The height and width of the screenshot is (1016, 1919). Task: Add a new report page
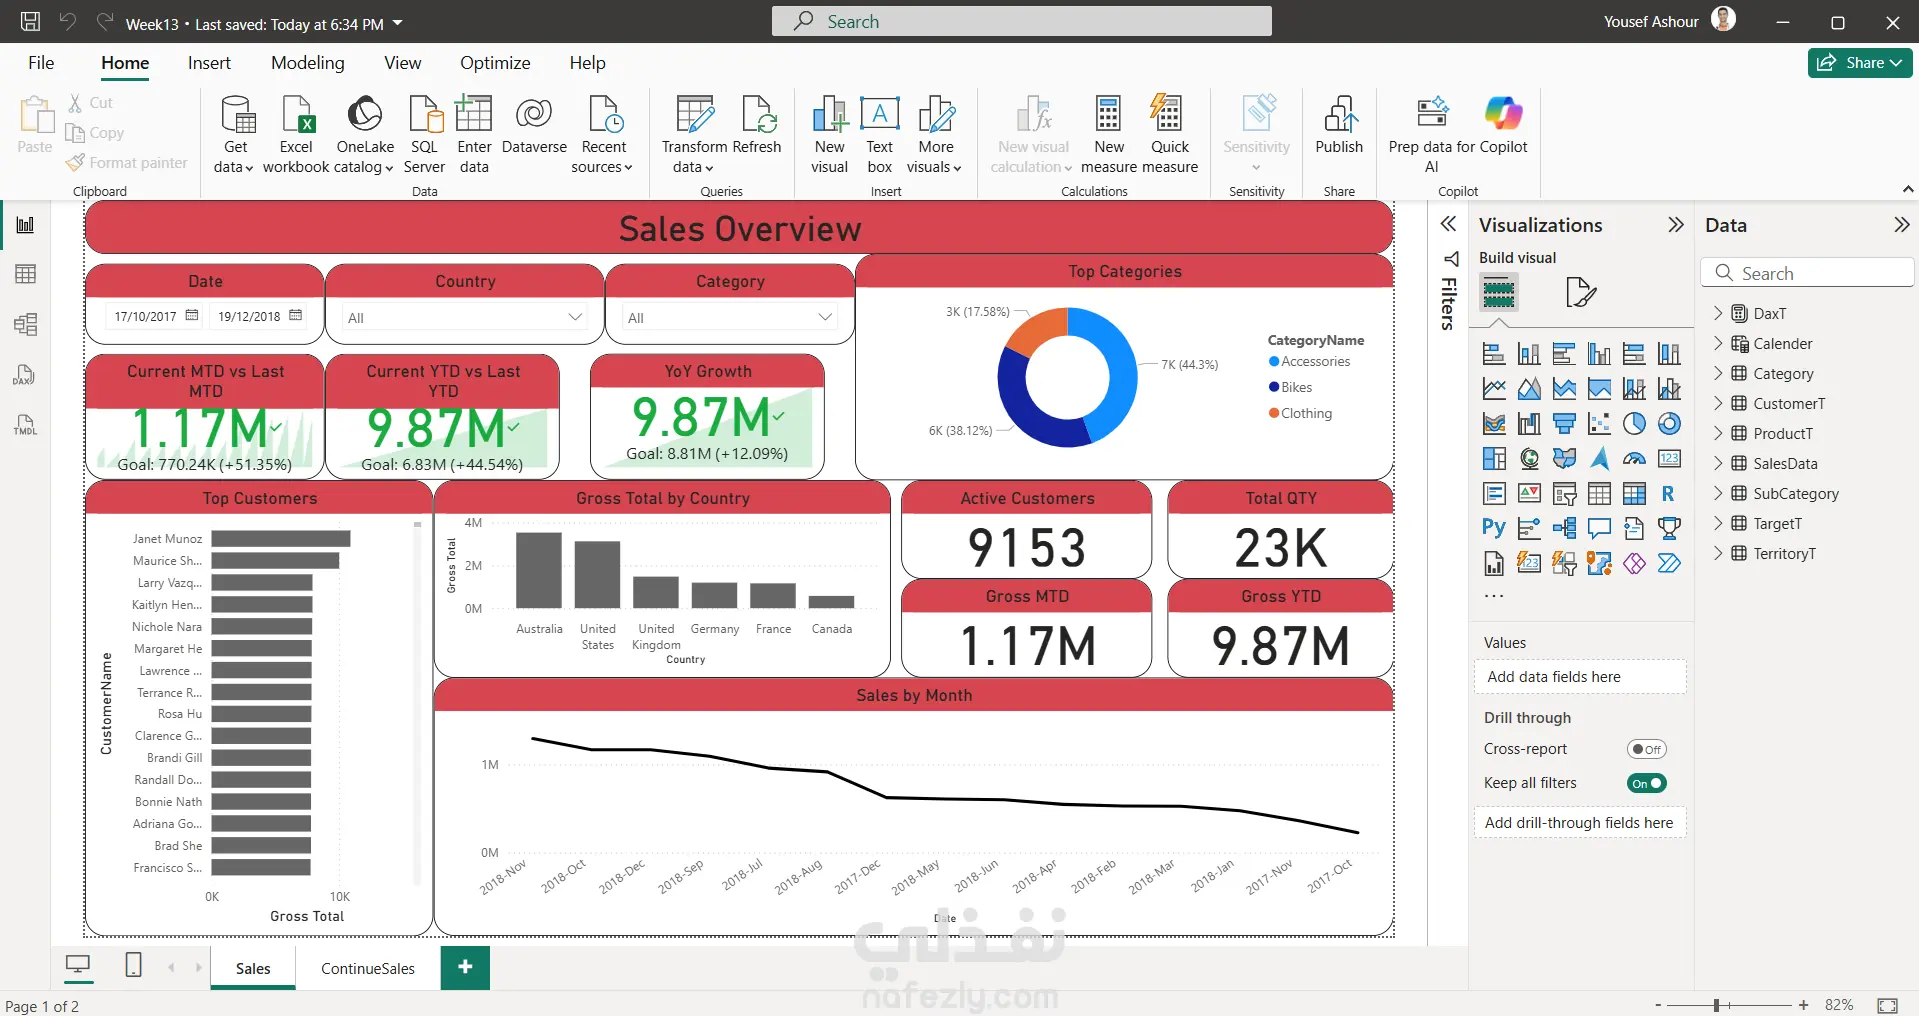click(465, 967)
